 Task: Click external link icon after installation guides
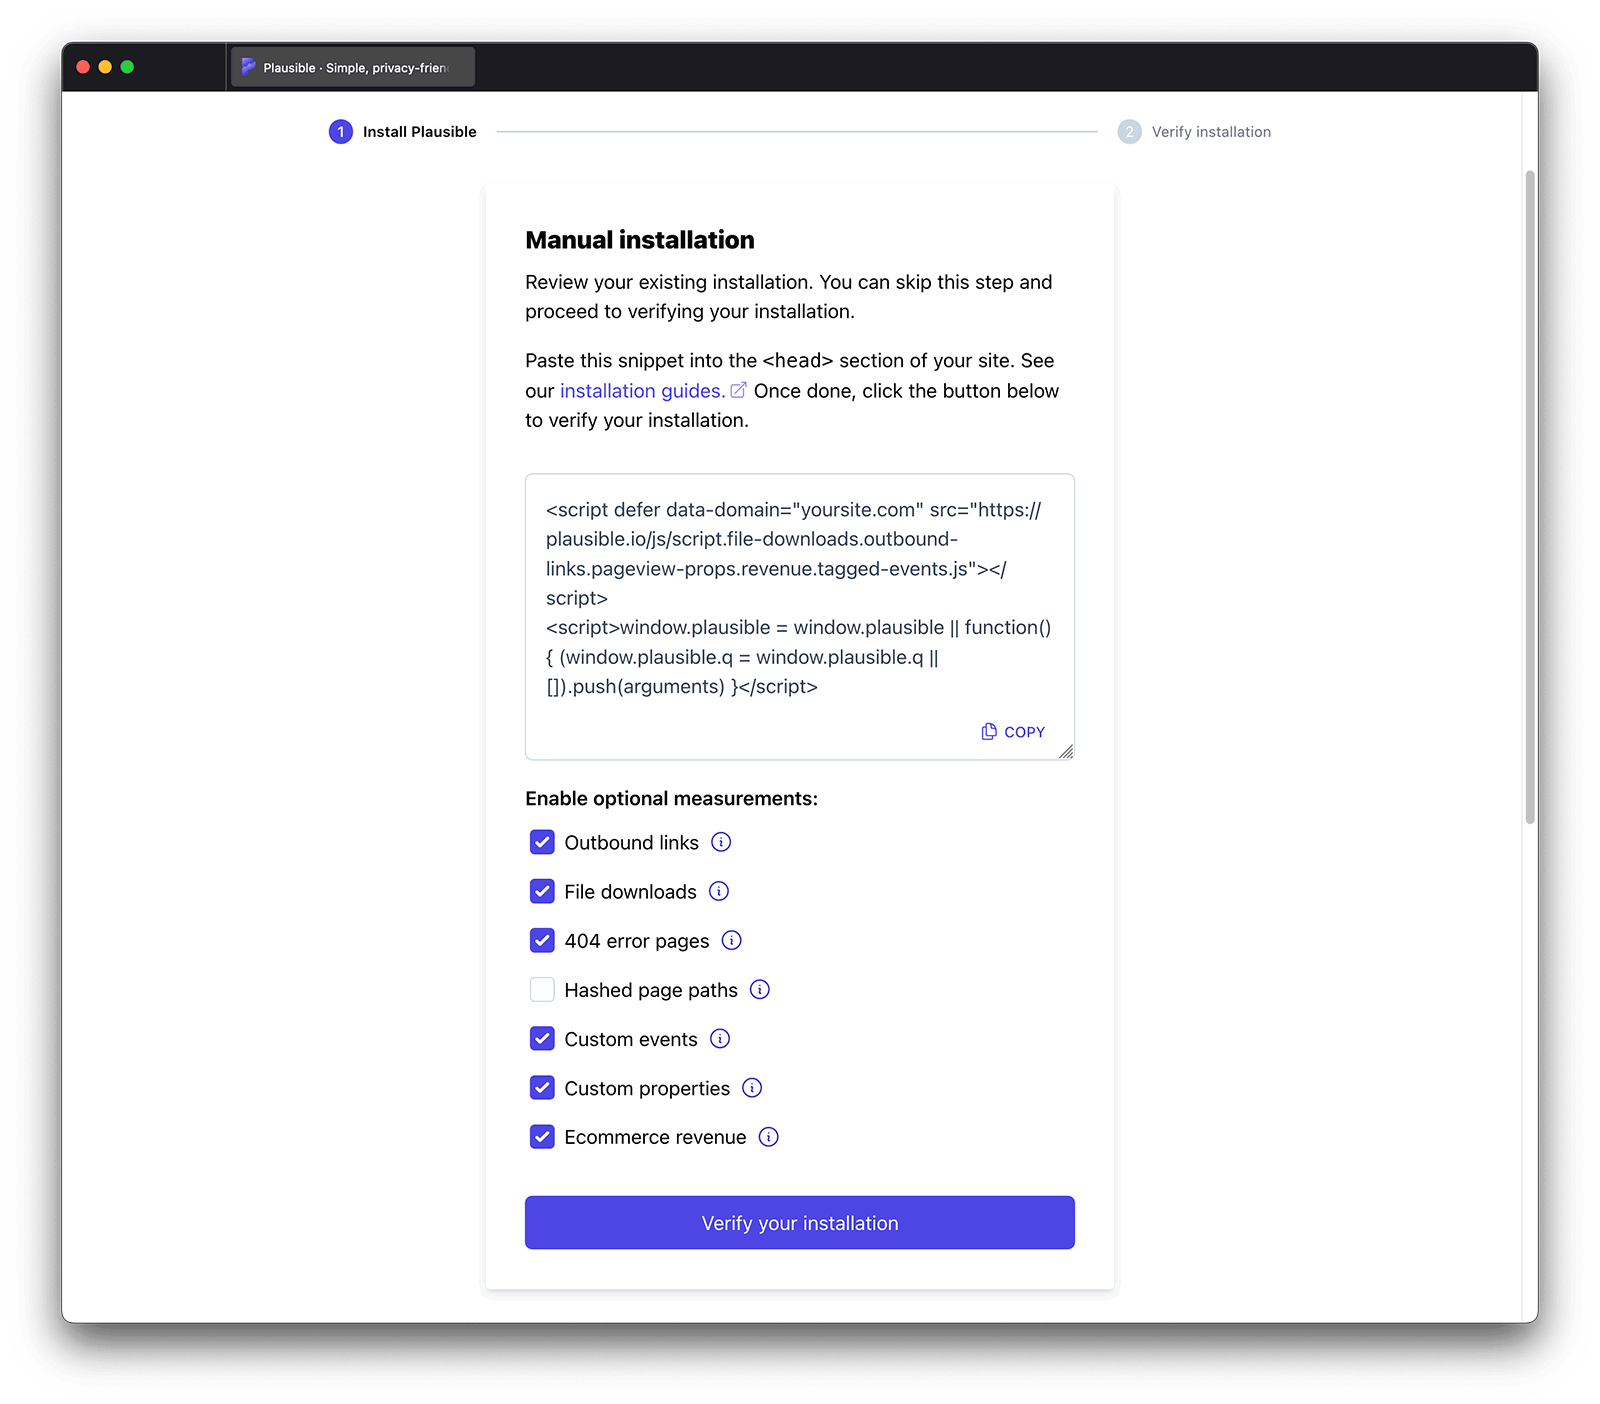[x=738, y=390]
